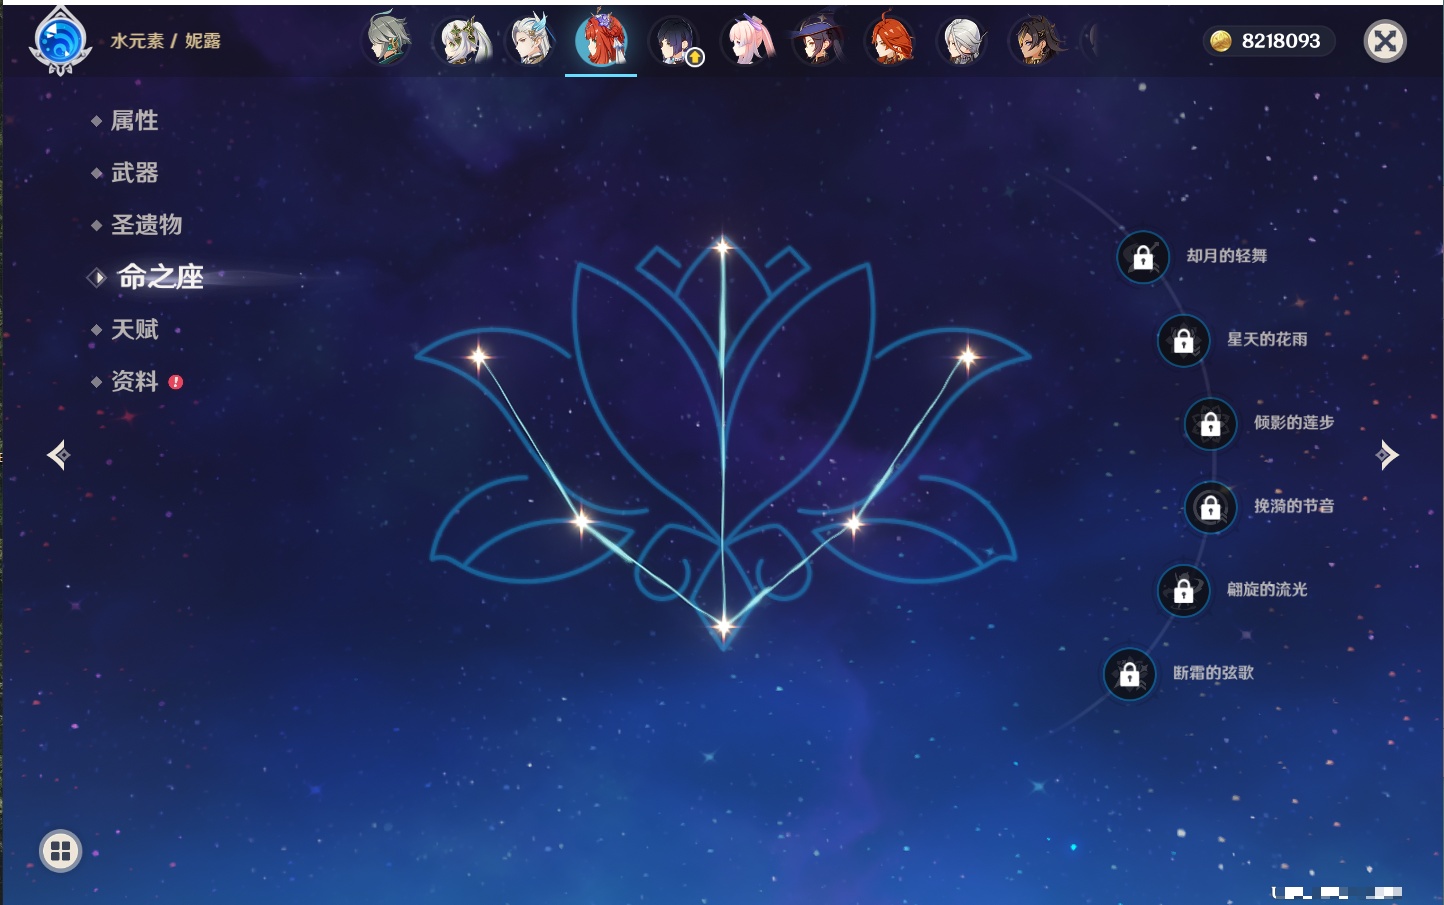Select the silver-haired portrait with blue horn
The width and height of the screenshot is (1444, 905).
(x=530, y=40)
